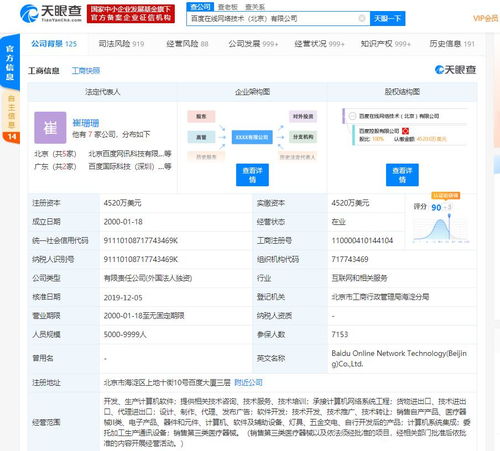Click the 高管 node in structure diagram
Viewport: 500px width, 451px height.
201,137
